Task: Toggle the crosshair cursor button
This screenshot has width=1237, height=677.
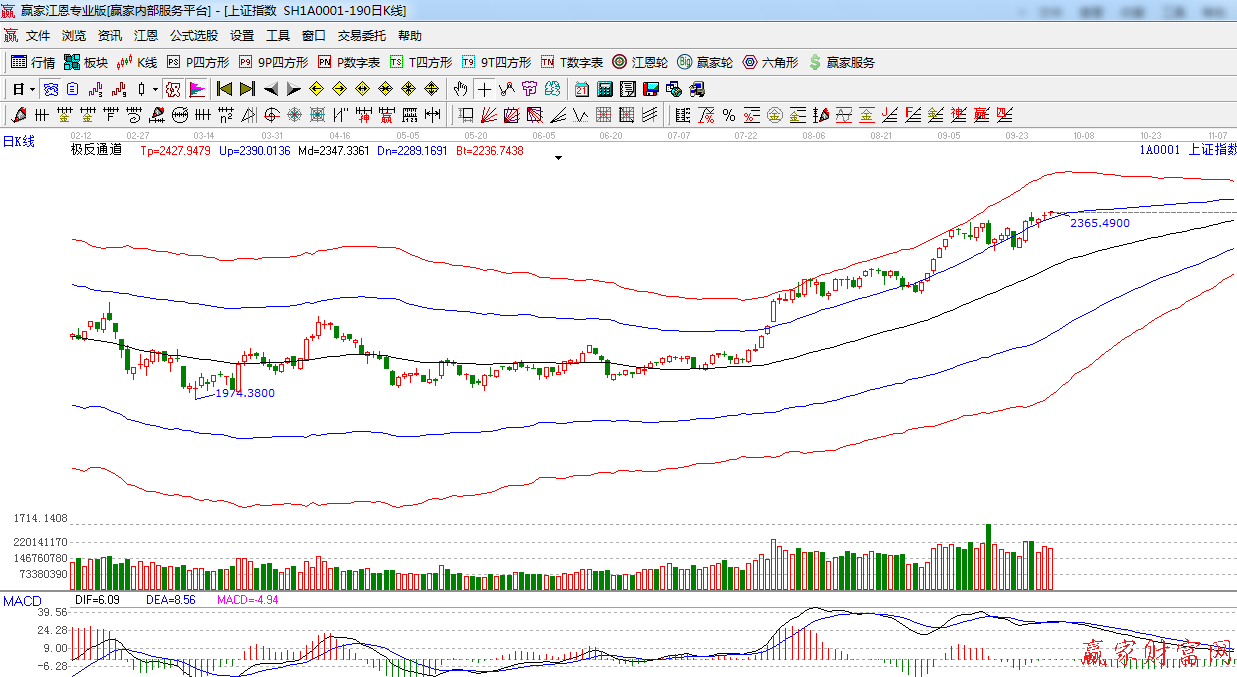Action: [x=484, y=89]
